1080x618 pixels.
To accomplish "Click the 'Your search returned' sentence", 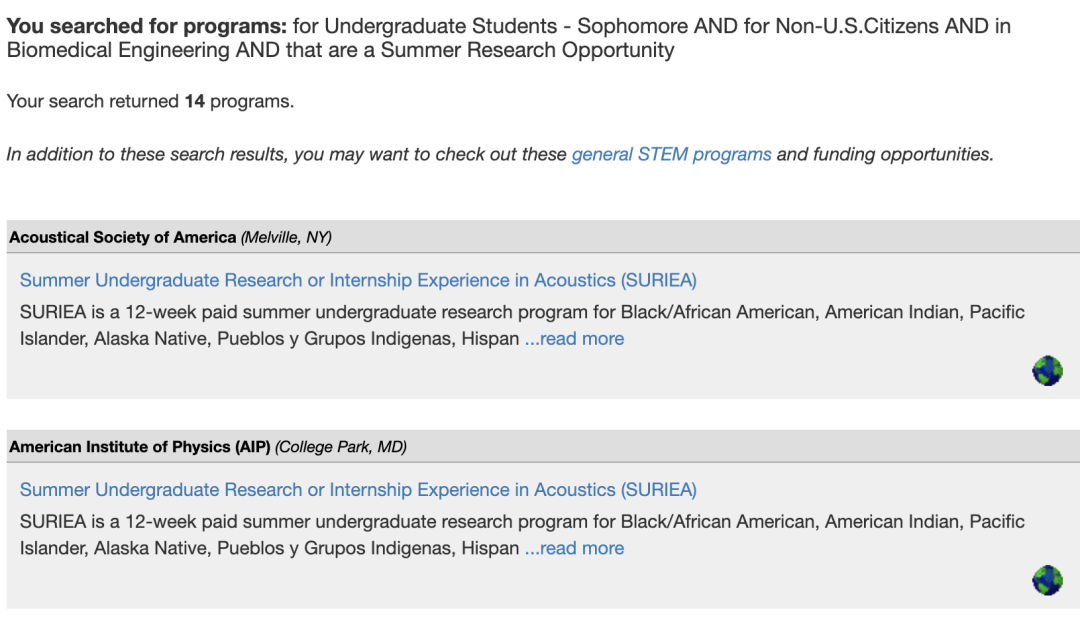I will coord(150,101).
